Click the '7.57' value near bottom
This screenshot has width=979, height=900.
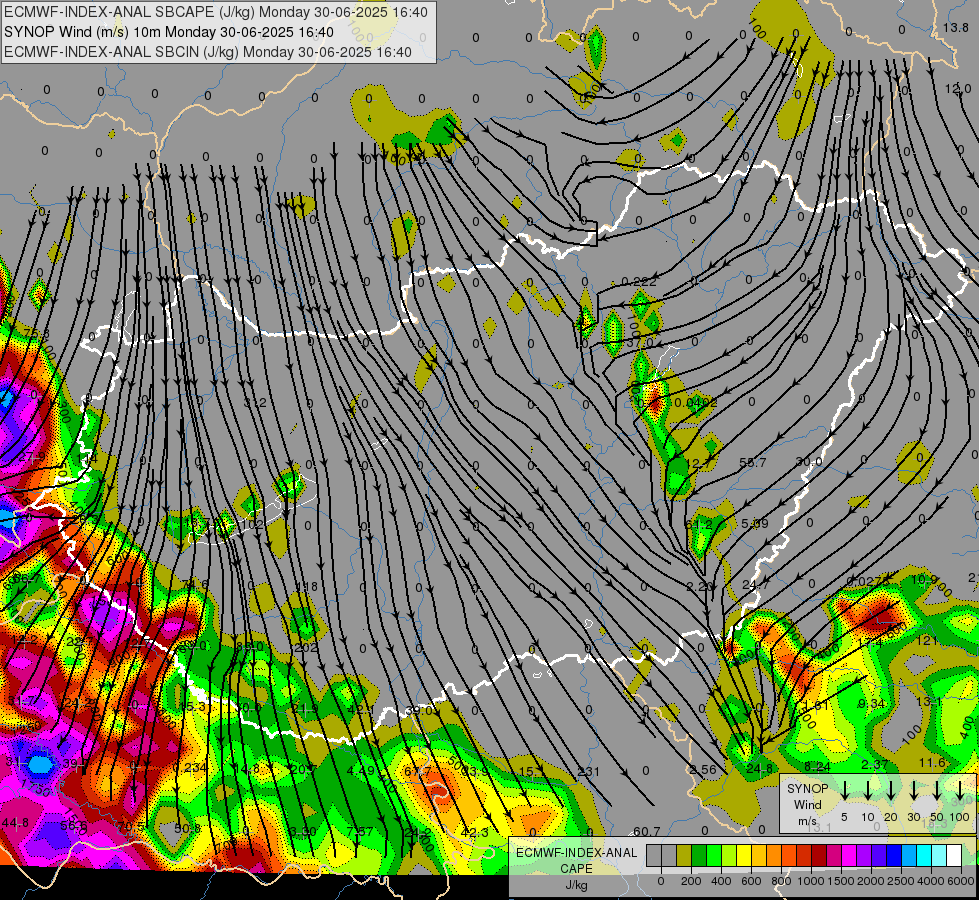[360, 831]
